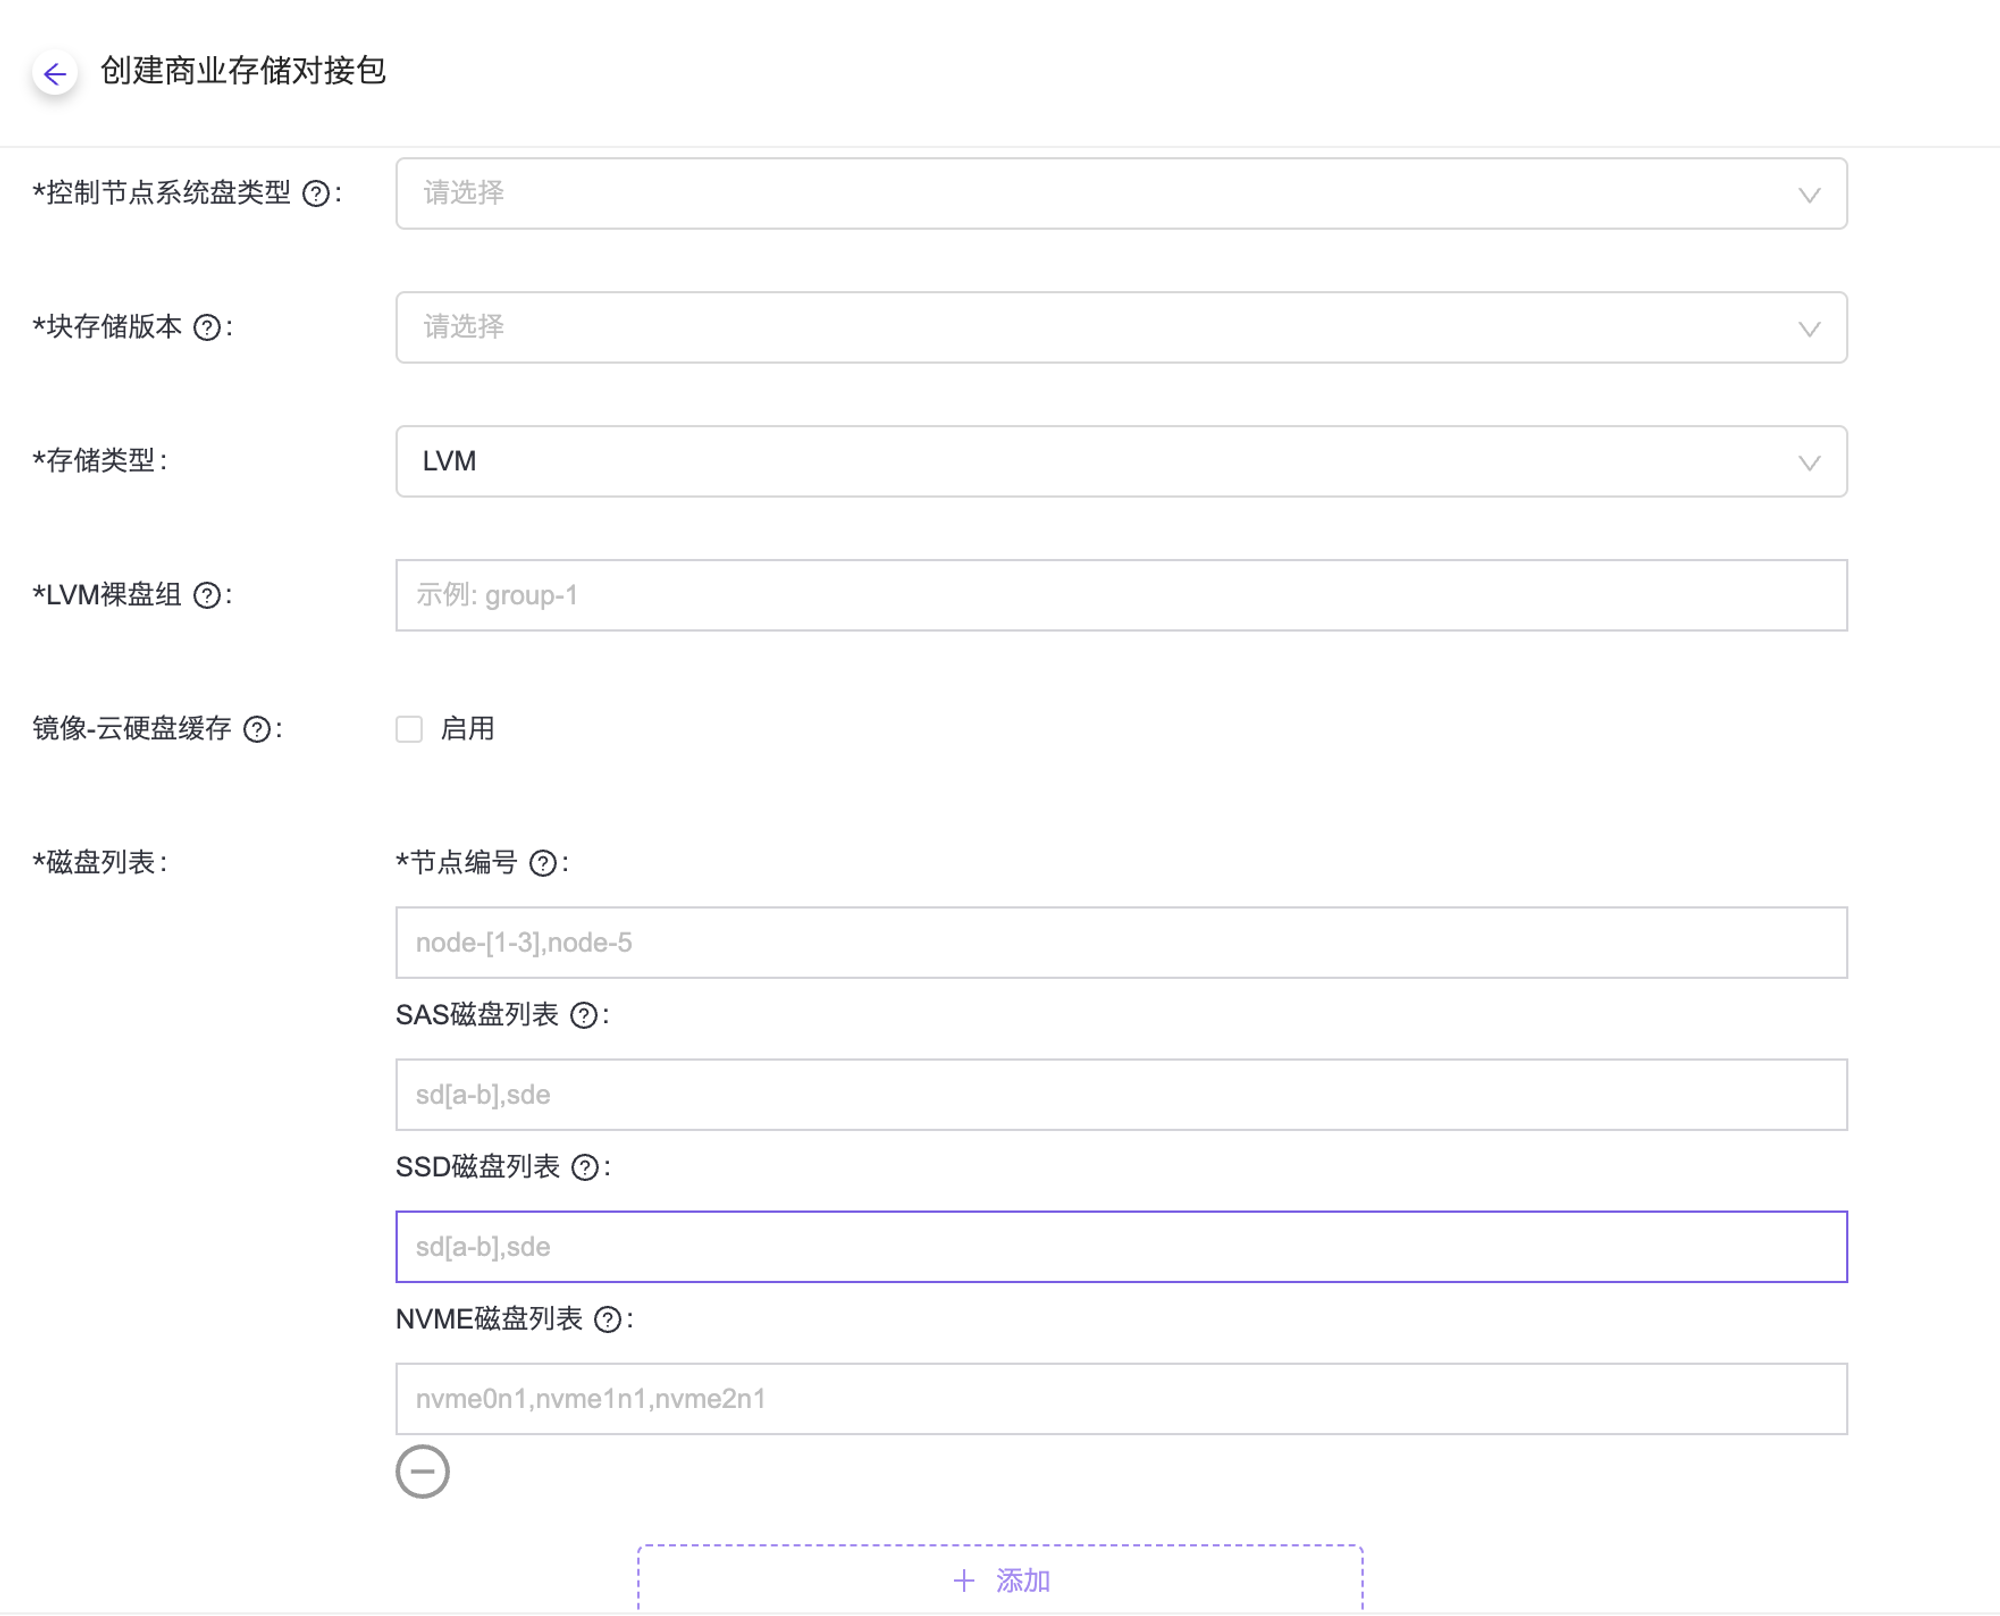This screenshot has width=2000, height=1616.
Task: Open the 块存储版本 dropdown
Action: coord(1120,328)
